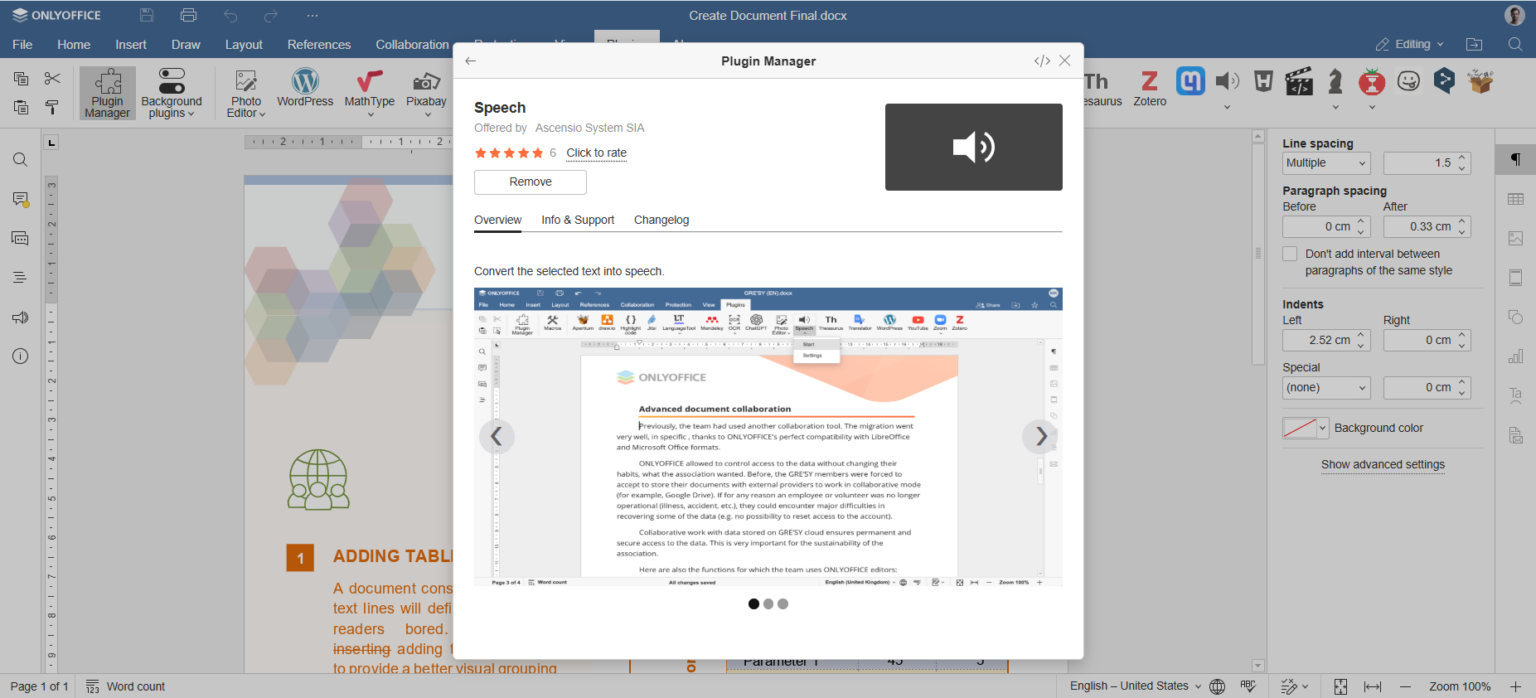The width and height of the screenshot is (1536, 698).
Task: Launch the WordPress plugin
Action: (305, 88)
